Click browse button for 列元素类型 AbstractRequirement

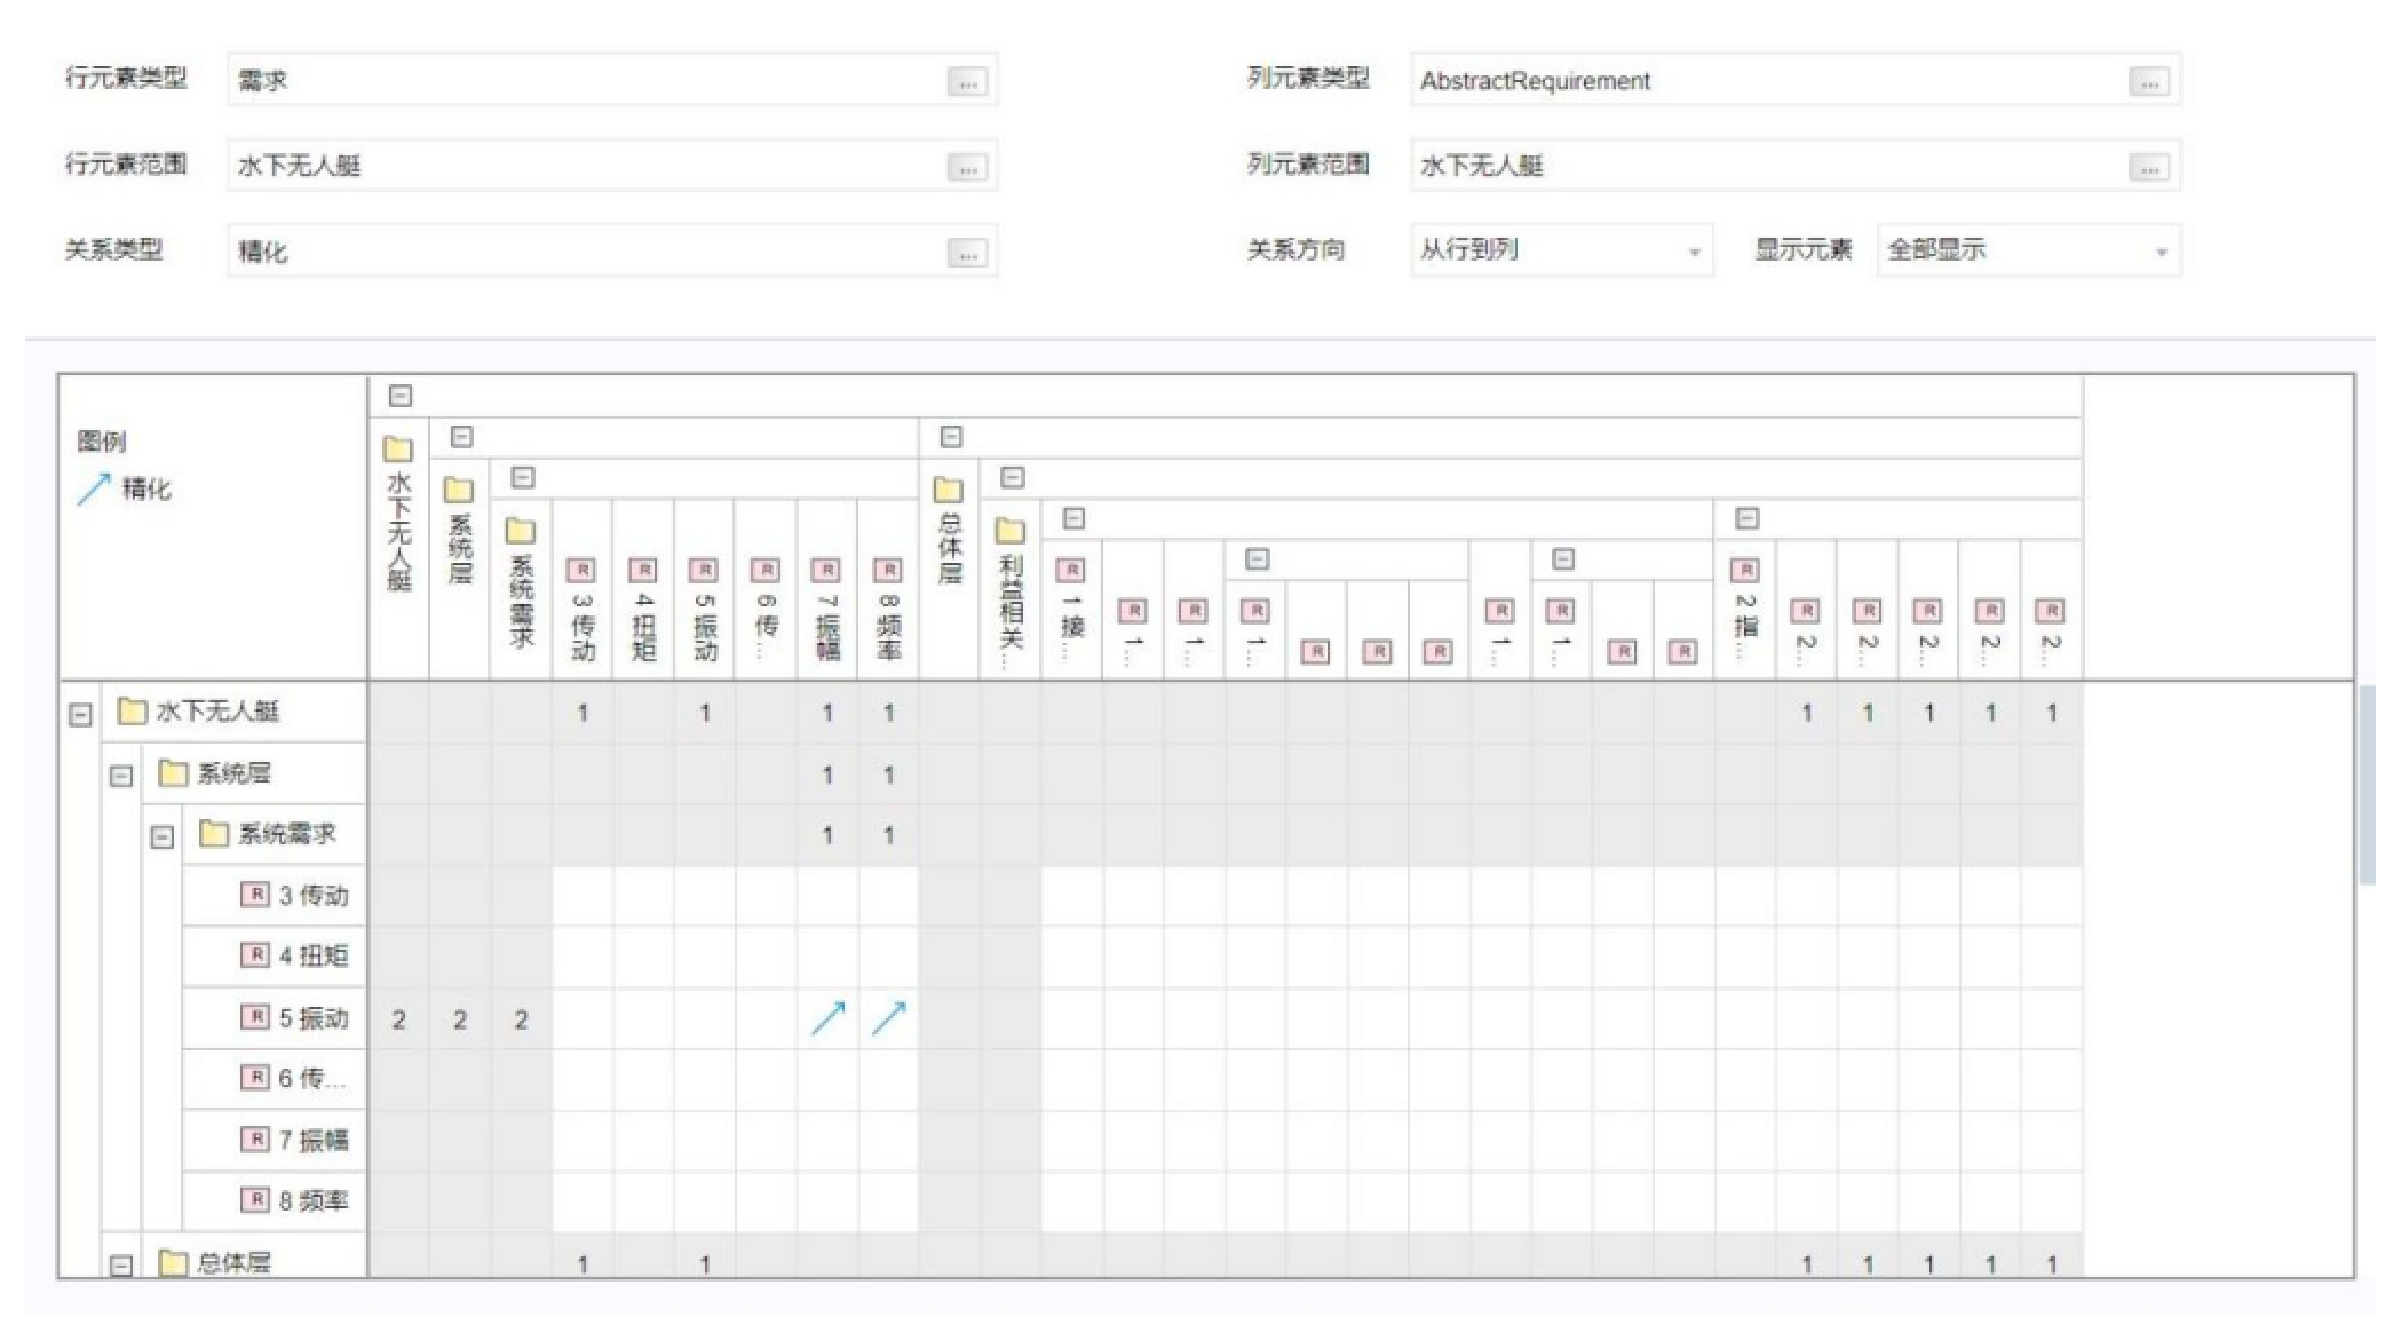pyautogui.click(x=2149, y=82)
